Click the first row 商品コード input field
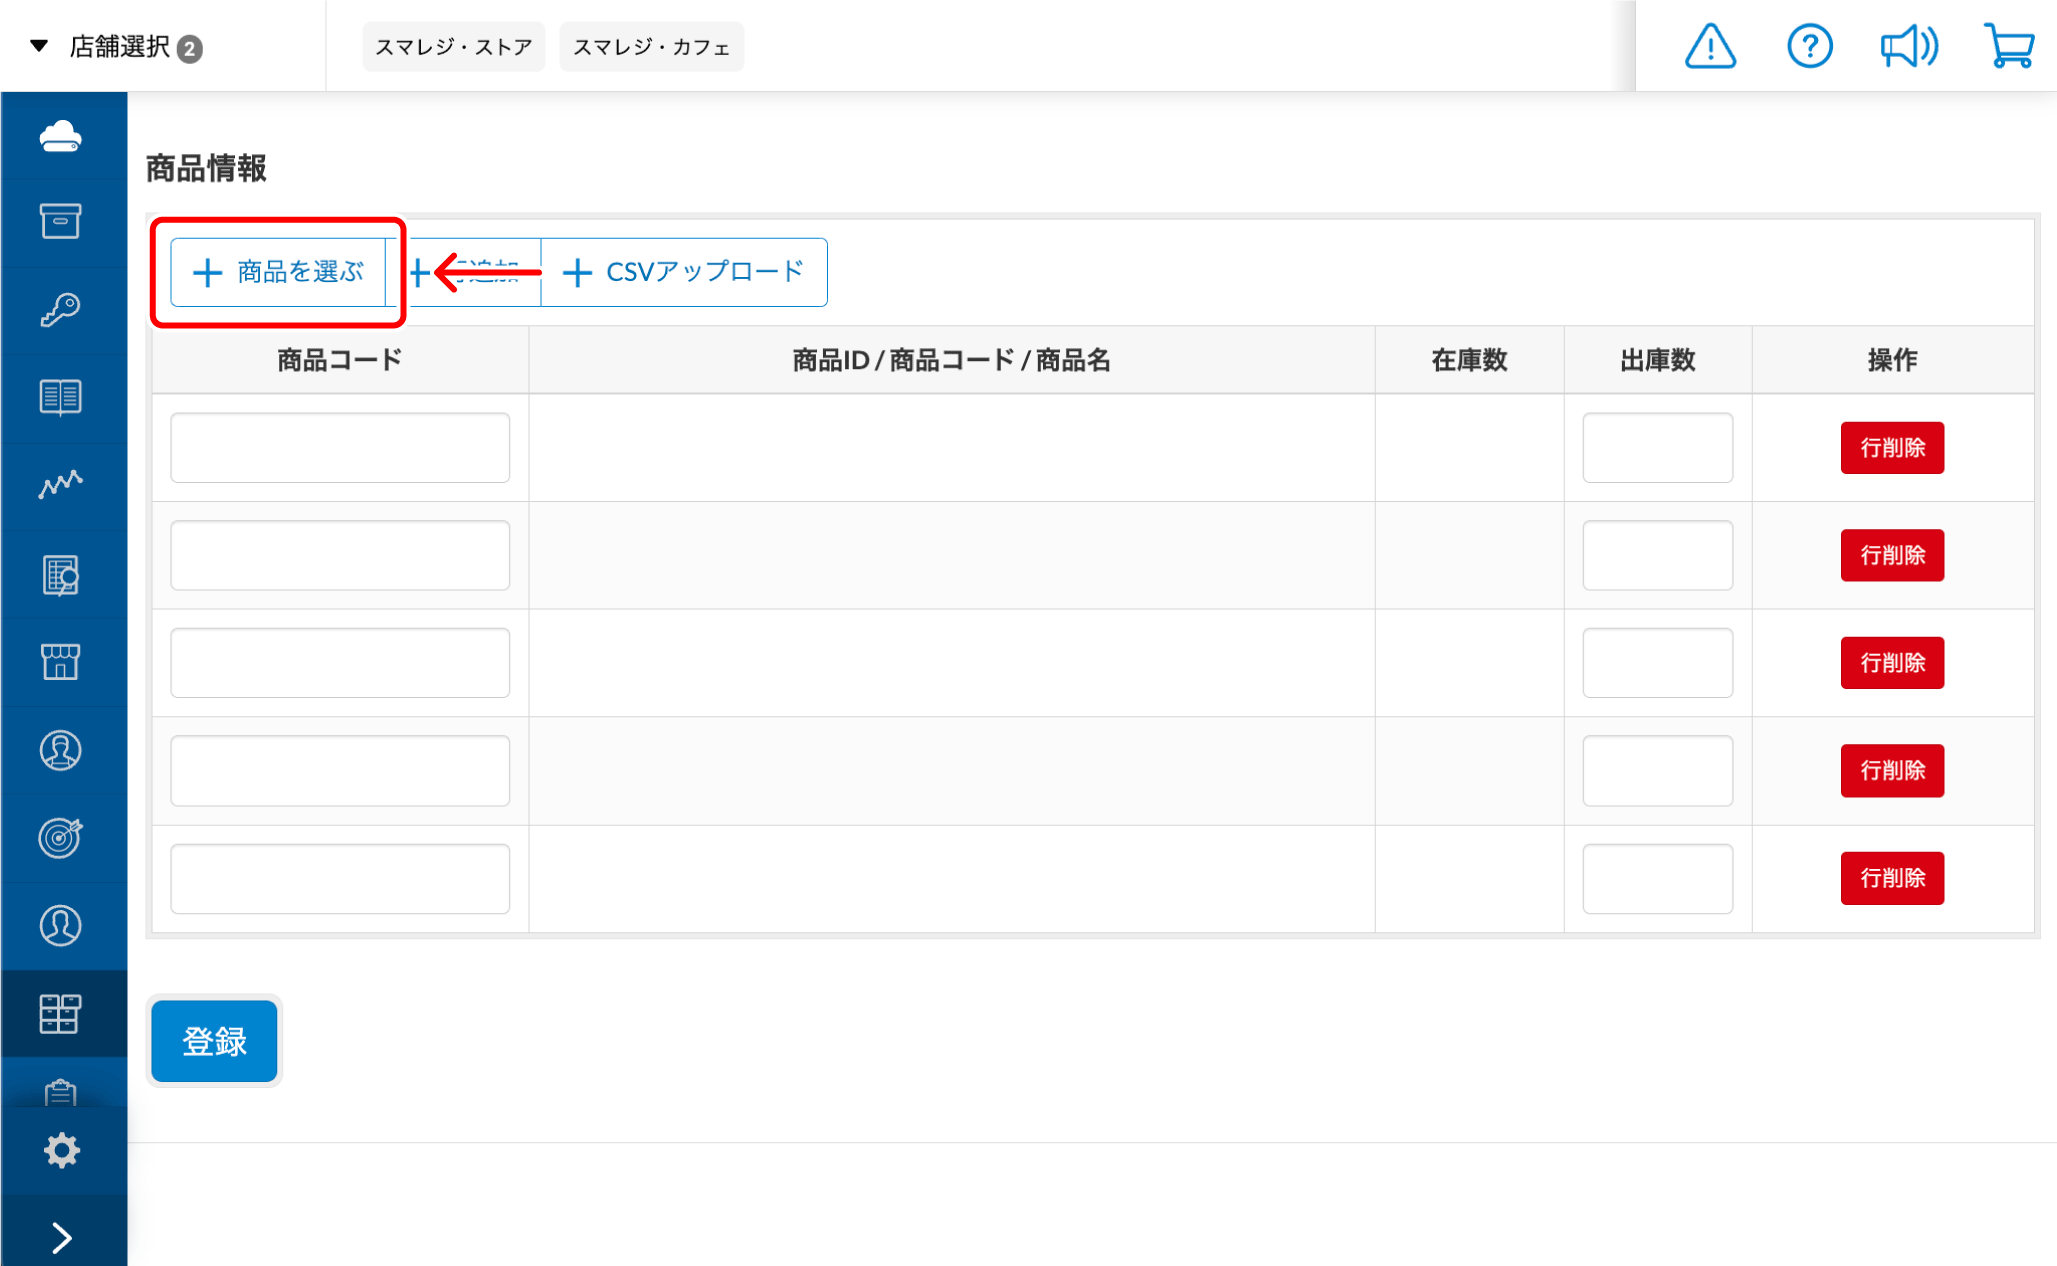This screenshot has width=2057, height=1266. [340, 448]
